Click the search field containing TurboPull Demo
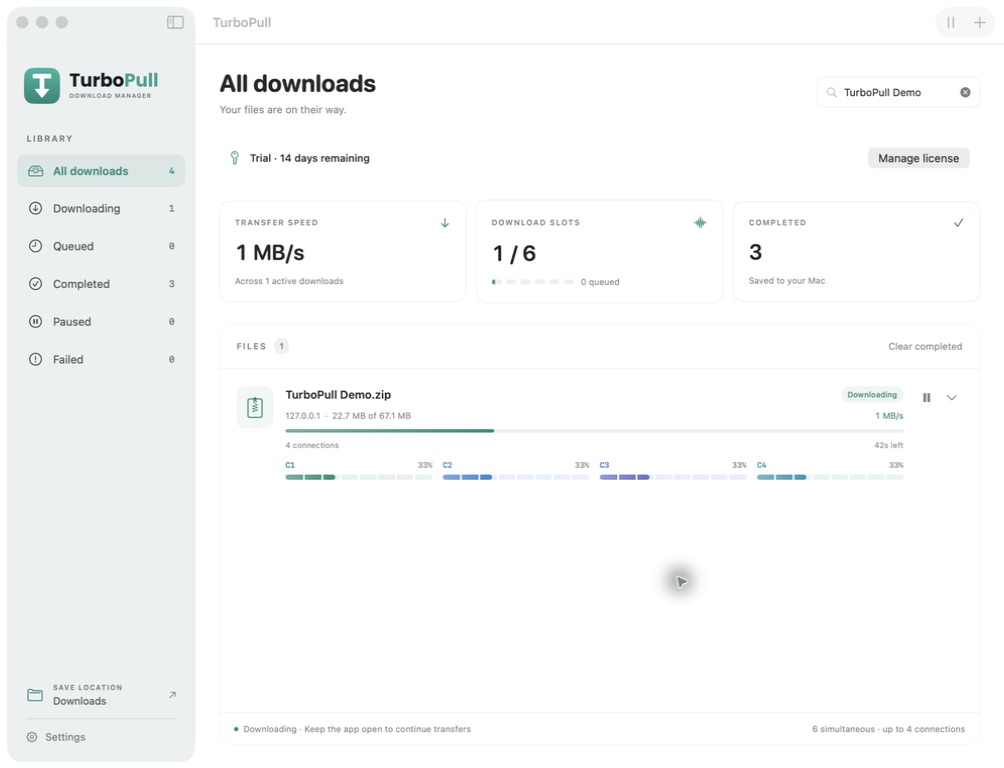 [x=898, y=92]
